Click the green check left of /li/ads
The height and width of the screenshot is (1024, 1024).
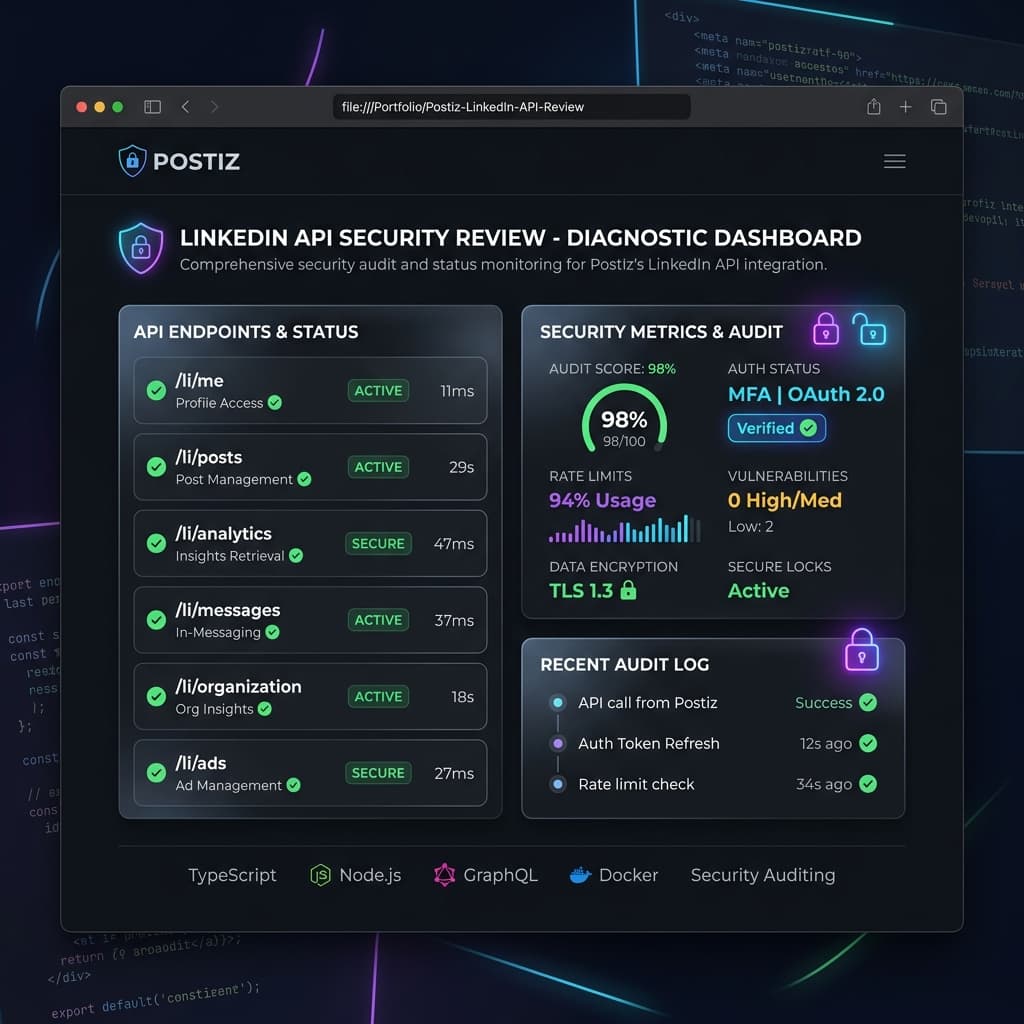156,773
